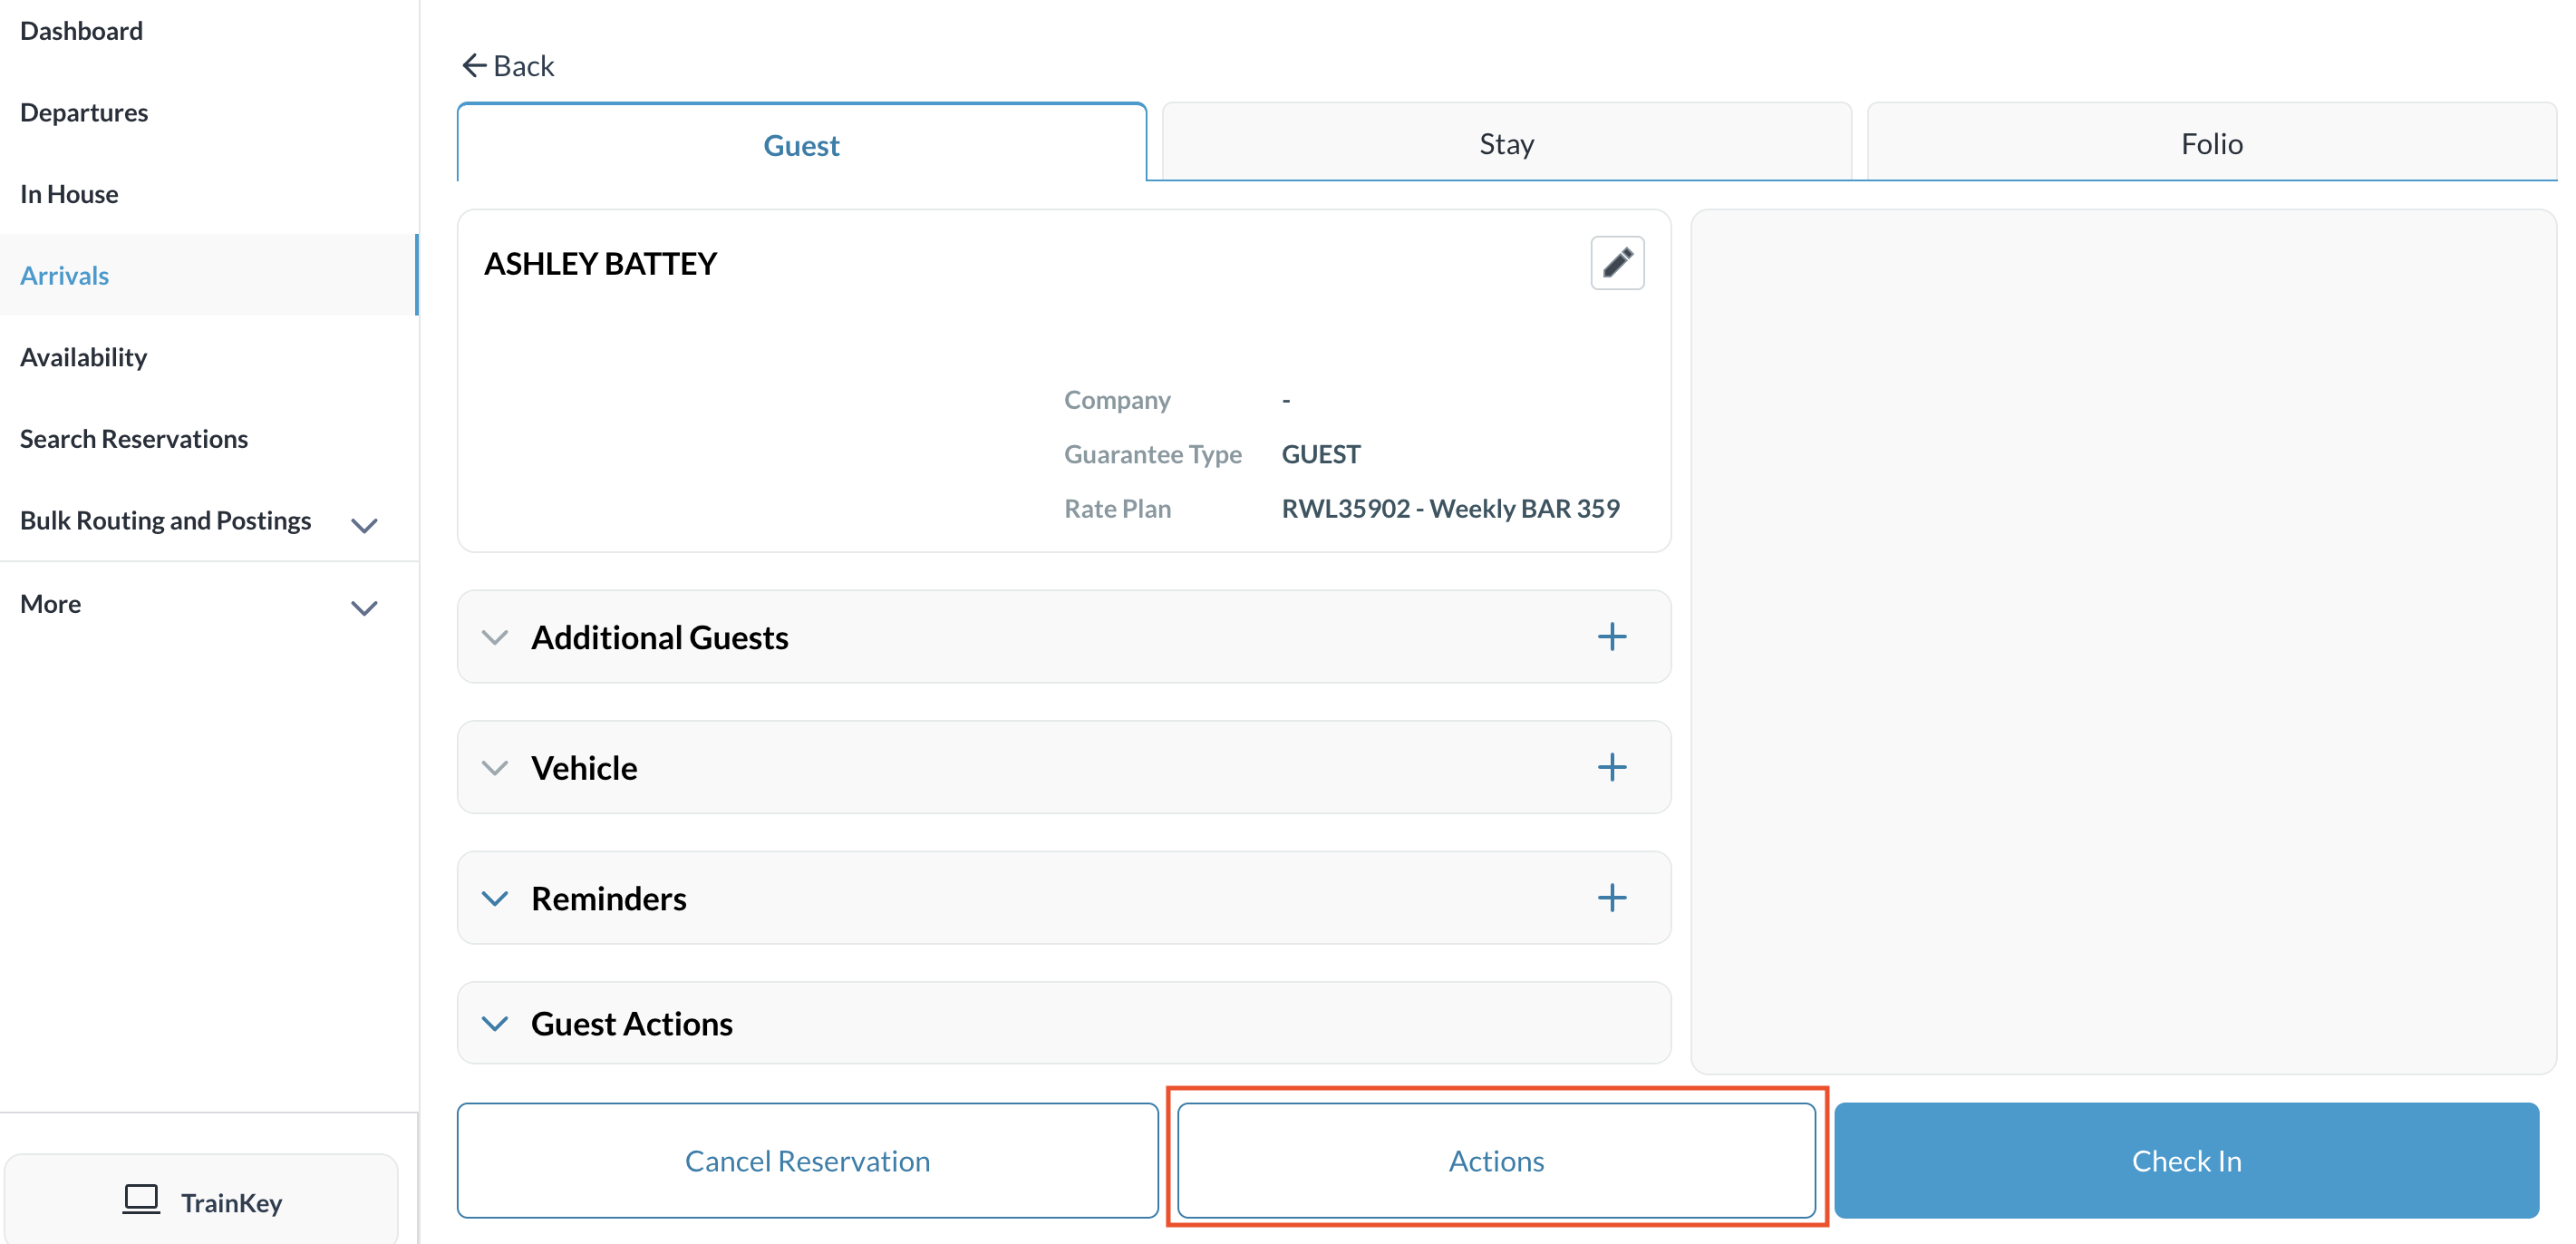This screenshot has height=1244, width=2576.
Task: Open the Actions button menu
Action: (1495, 1160)
